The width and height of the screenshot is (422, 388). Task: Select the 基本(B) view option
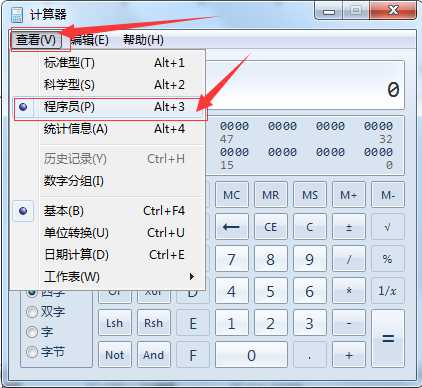pos(108,211)
